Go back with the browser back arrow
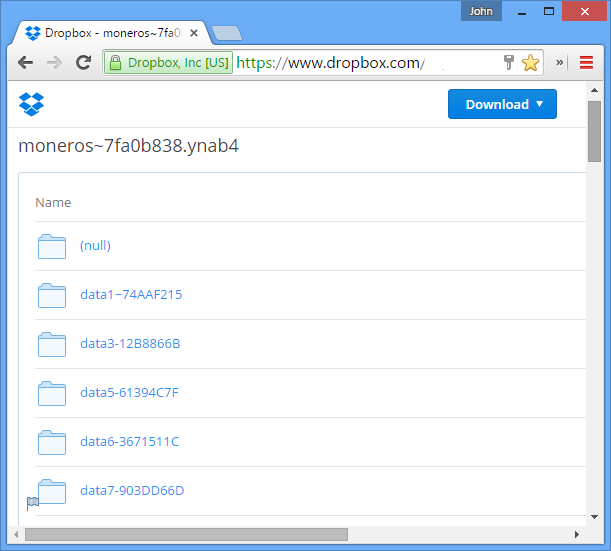 [x=26, y=62]
